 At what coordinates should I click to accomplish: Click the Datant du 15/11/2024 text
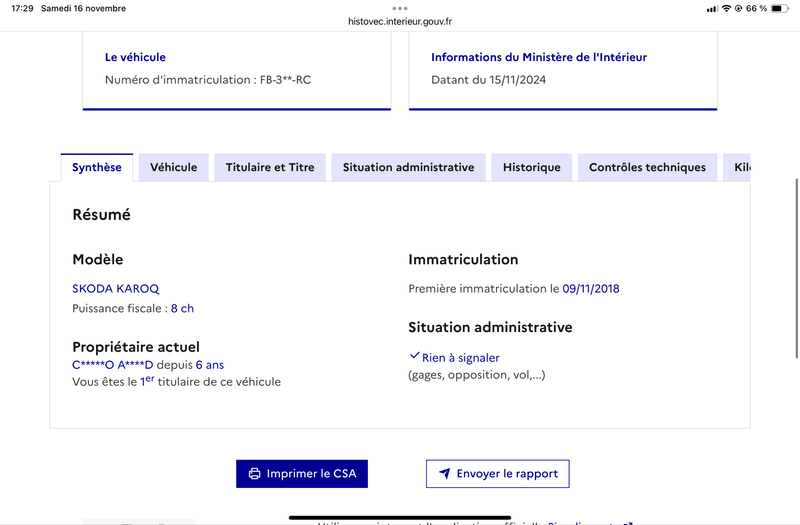[x=488, y=80]
